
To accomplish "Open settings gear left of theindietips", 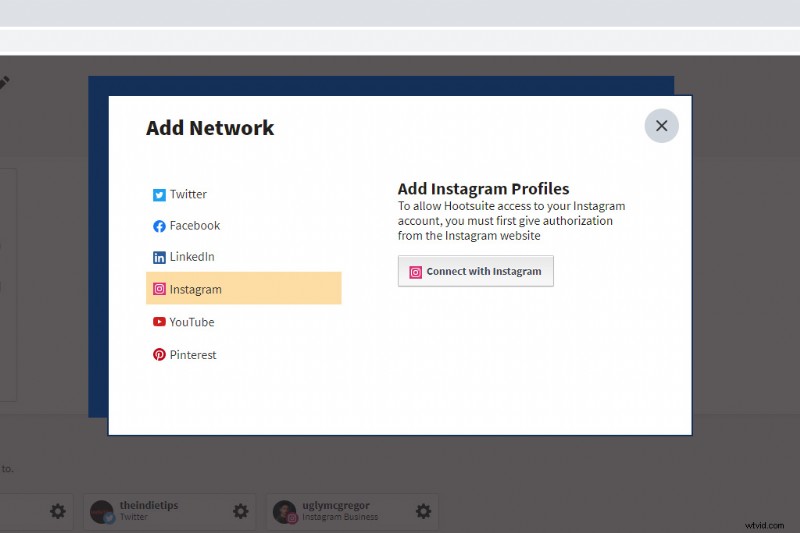I will point(58,511).
